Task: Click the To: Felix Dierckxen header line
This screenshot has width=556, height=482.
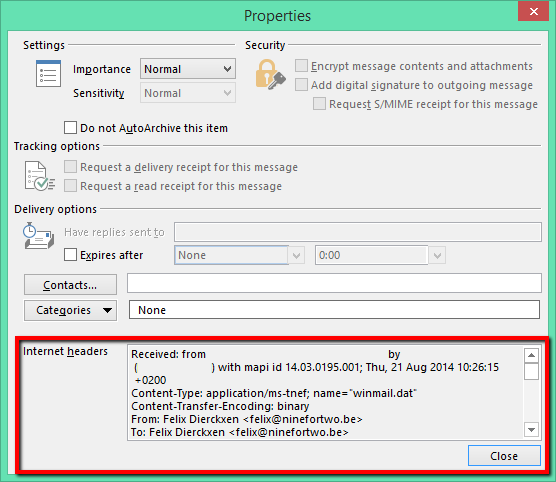Action: point(240,432)
